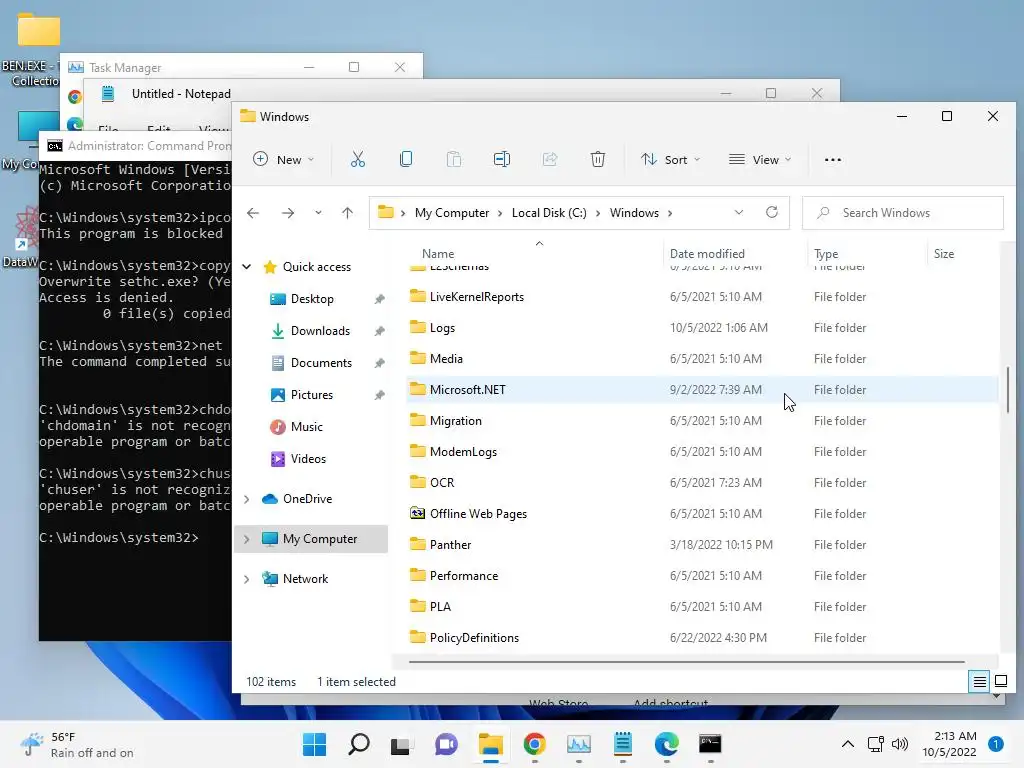Go up one folder level arrow
This screenshot has height=768, width=1024.
tap(347, 213)
